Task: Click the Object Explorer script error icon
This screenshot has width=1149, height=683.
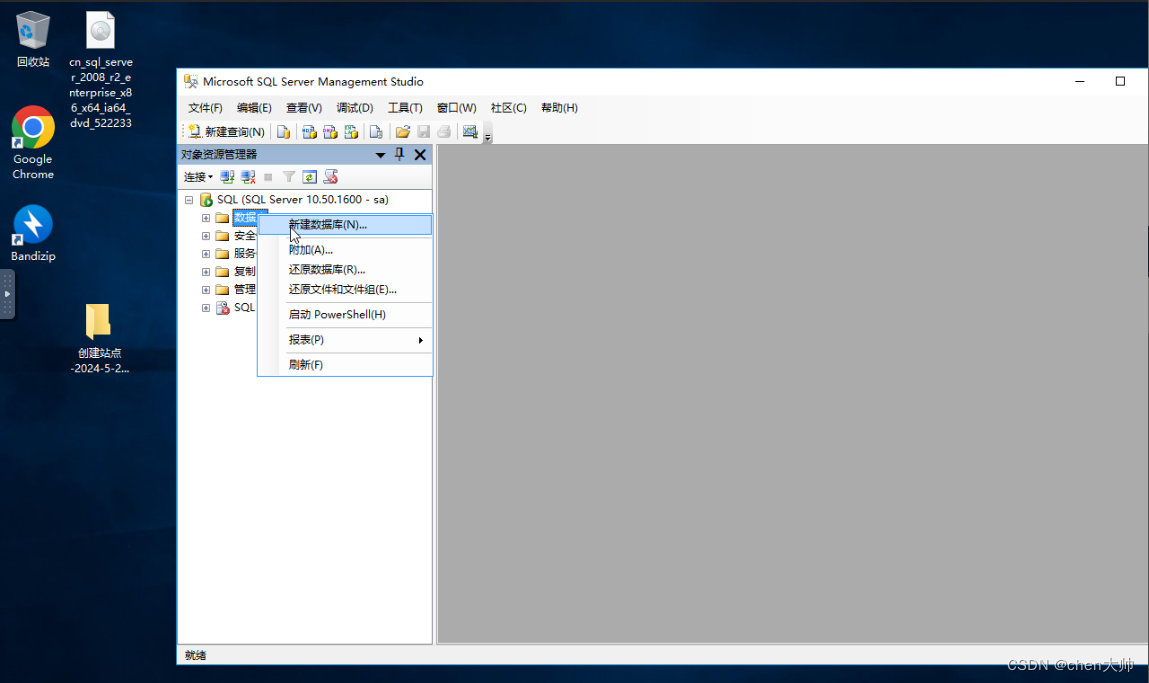Action: (331, 177)
